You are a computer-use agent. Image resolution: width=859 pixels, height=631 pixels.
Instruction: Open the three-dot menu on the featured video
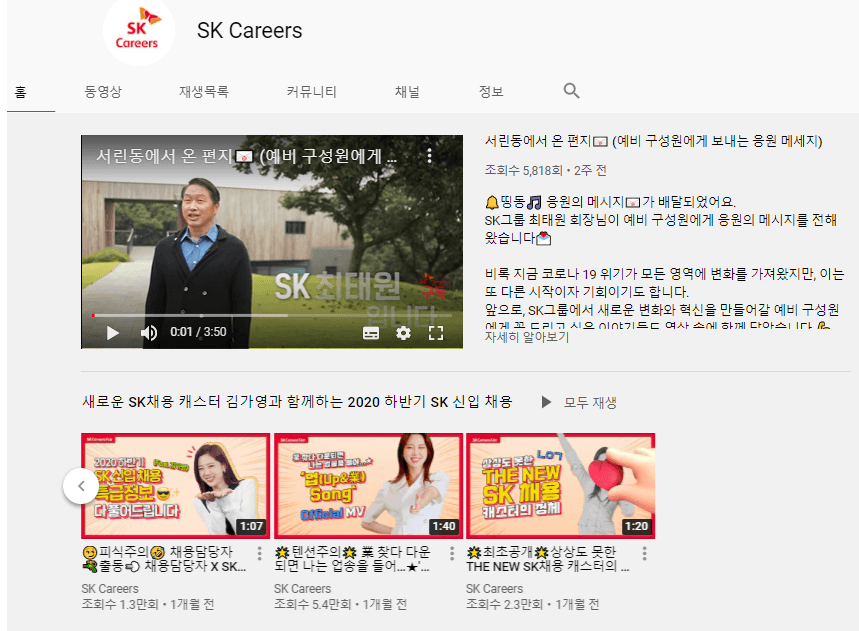coord(430,156)
